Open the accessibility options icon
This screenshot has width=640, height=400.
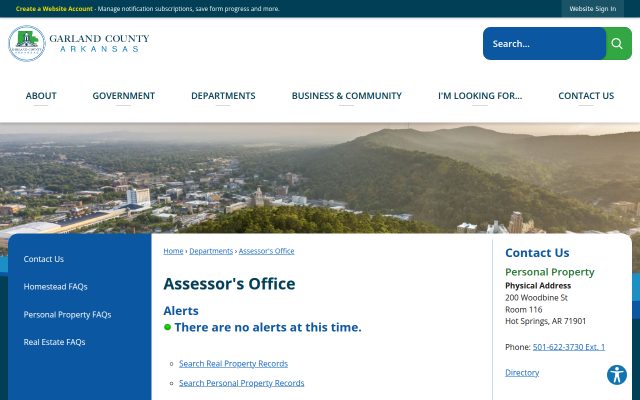(616, 375)
